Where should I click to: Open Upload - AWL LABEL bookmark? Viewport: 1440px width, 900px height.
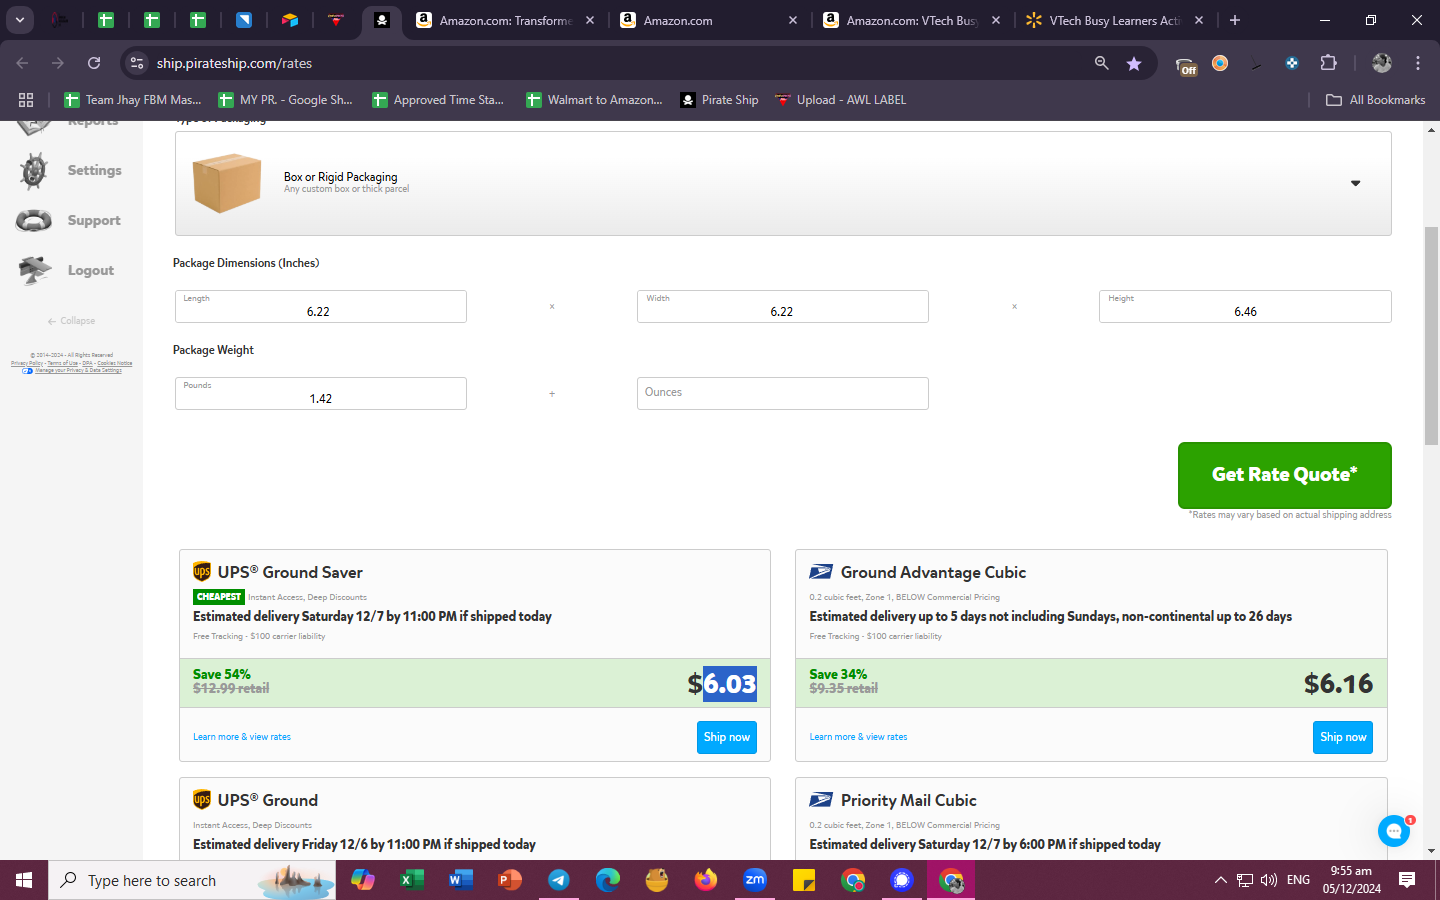(x=840, y=100)
